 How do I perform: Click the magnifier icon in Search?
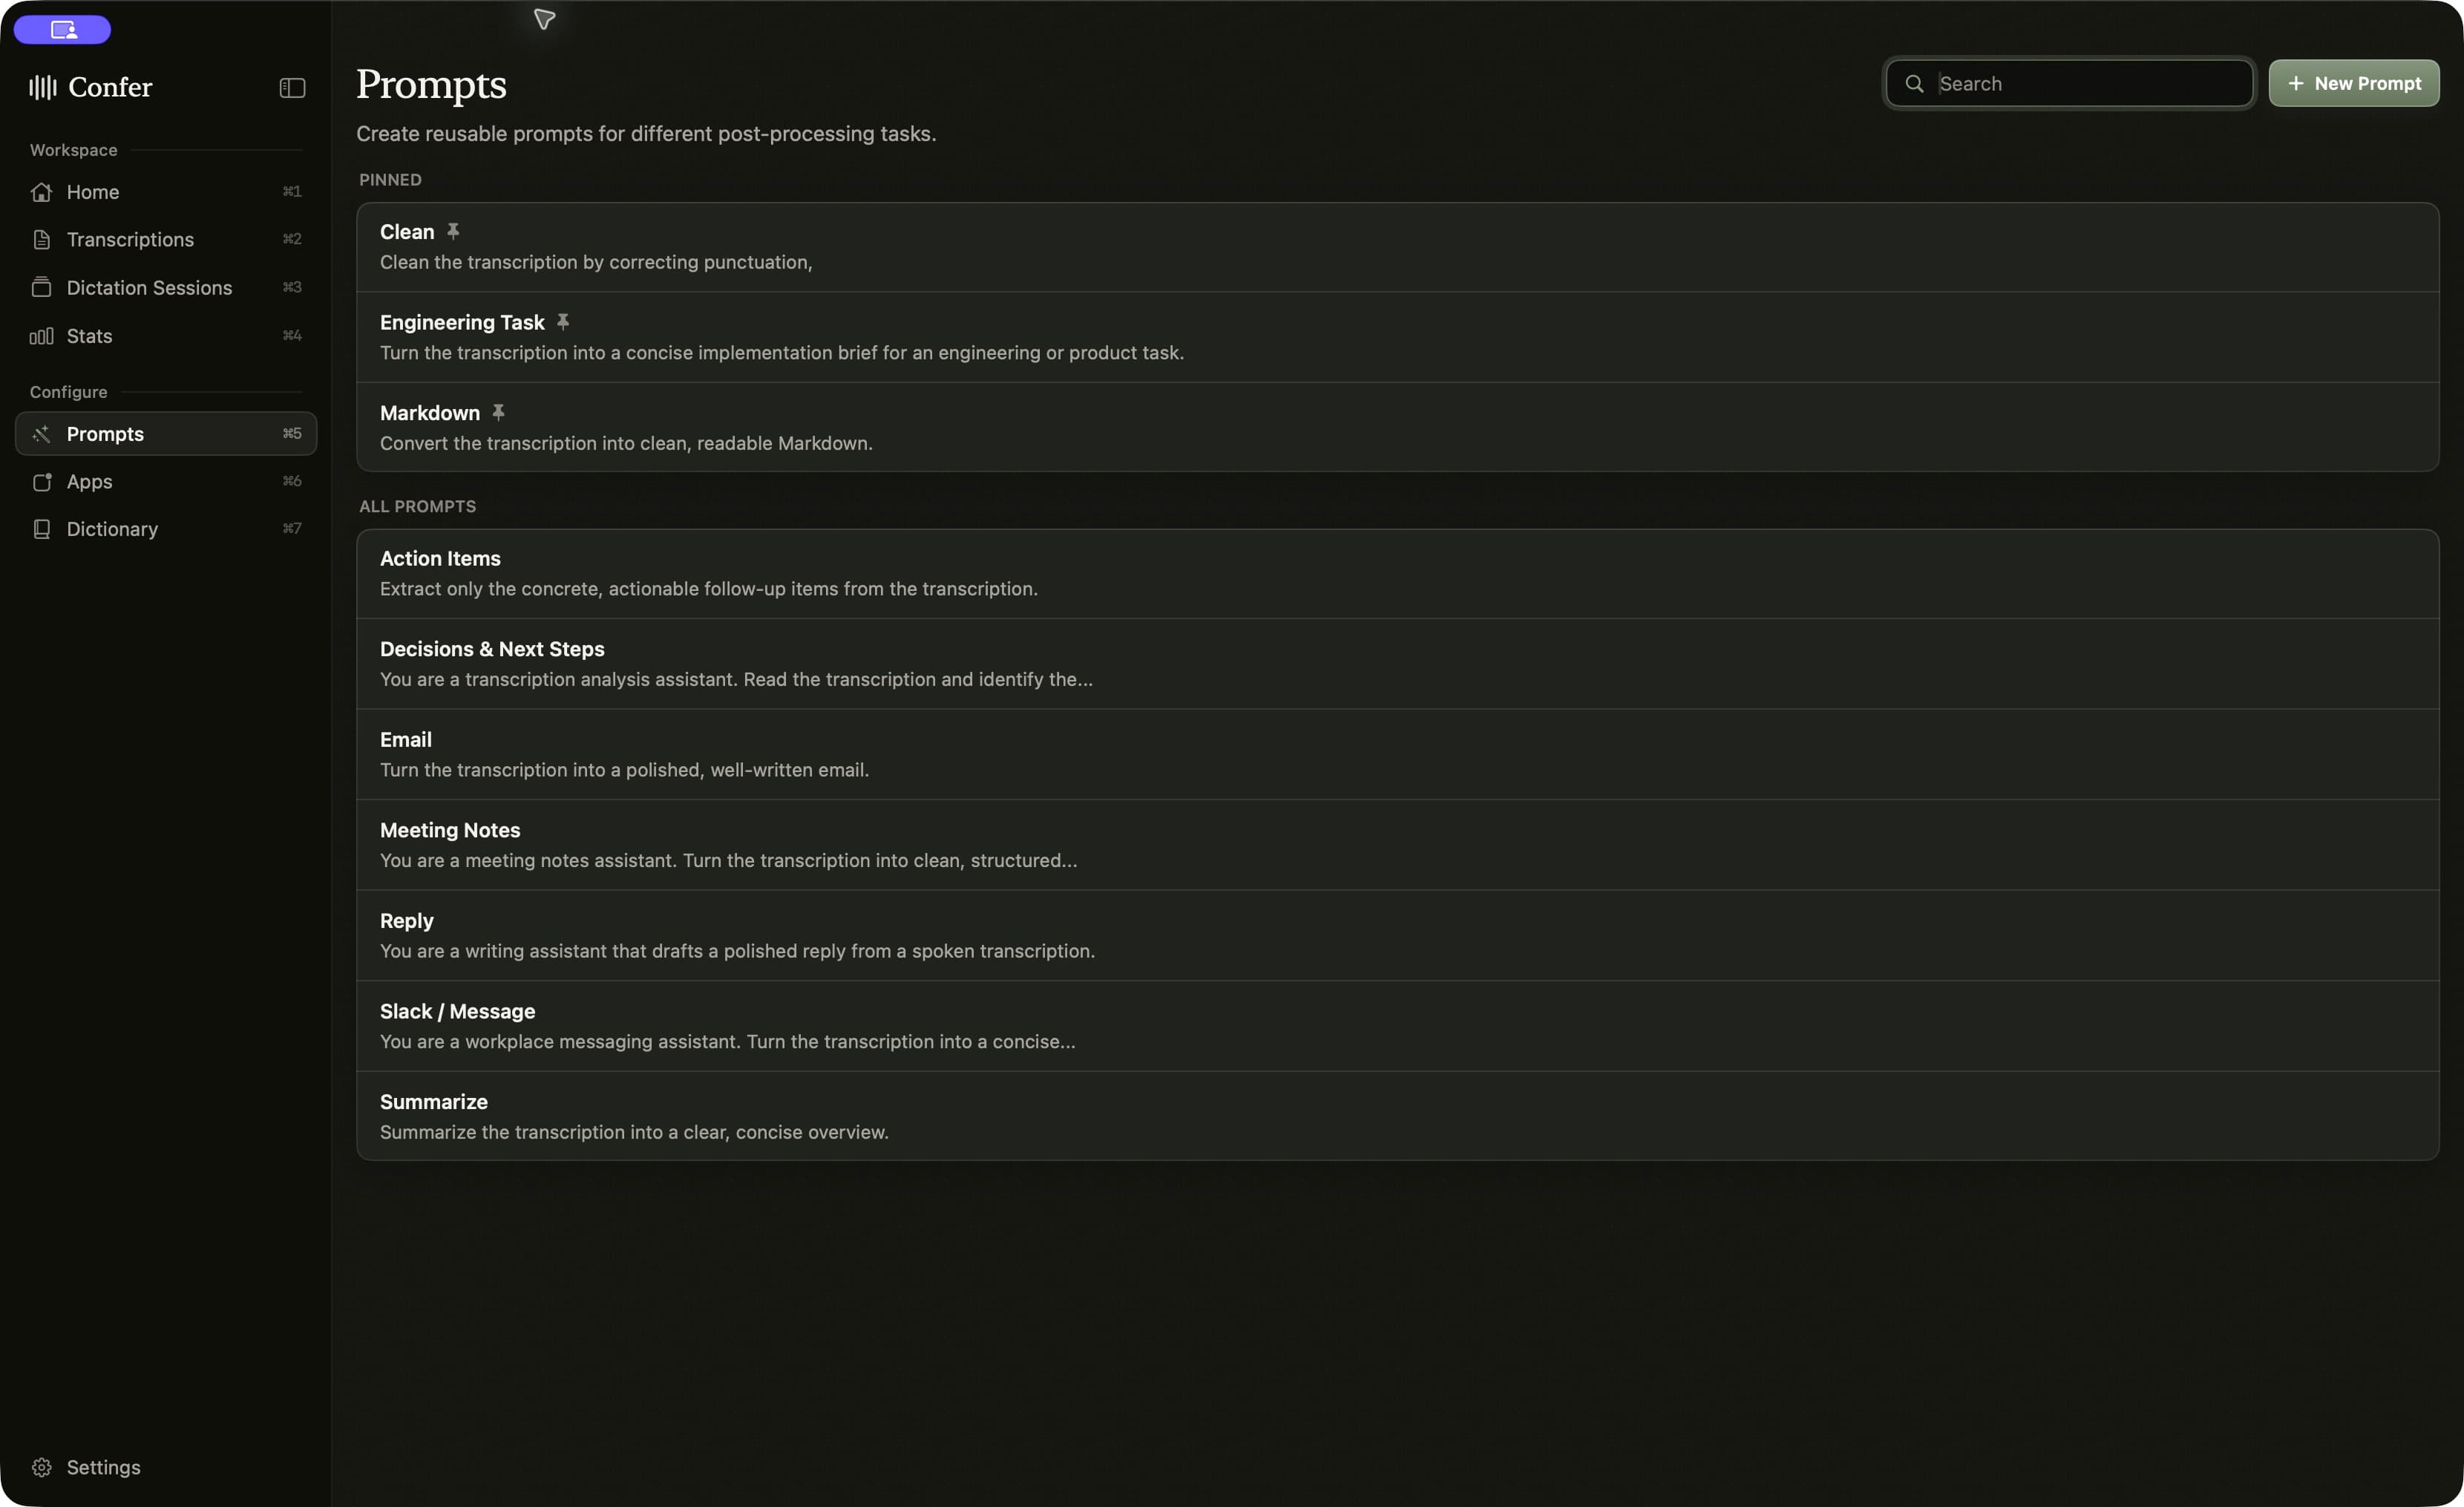[x=1914, y=84]
